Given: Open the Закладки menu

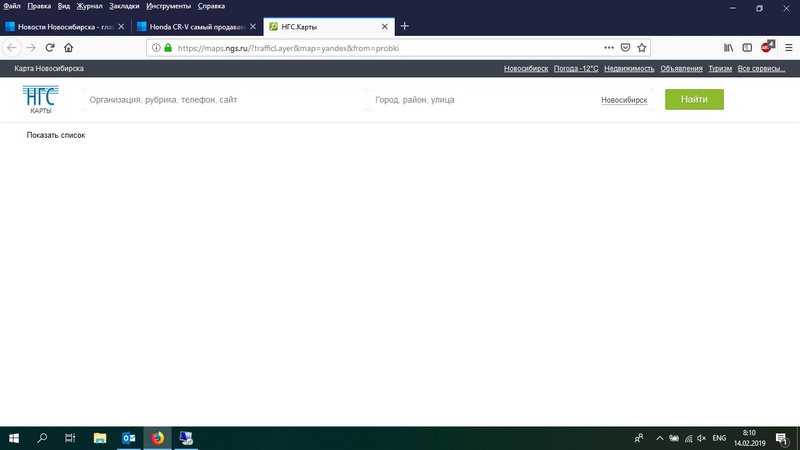Looking at the screenshot, I should (x=124, y=6).
